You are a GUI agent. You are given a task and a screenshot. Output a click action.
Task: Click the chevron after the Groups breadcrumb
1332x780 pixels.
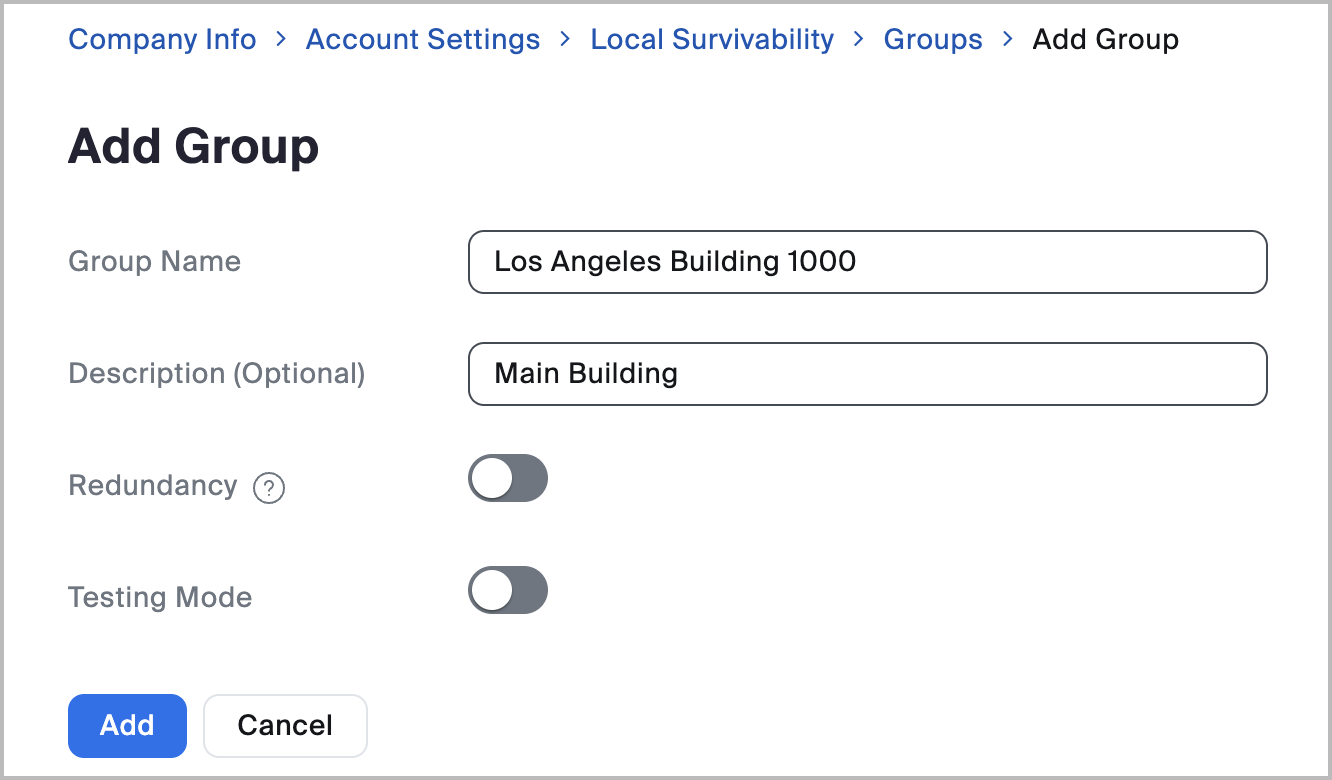point(1008,40)
